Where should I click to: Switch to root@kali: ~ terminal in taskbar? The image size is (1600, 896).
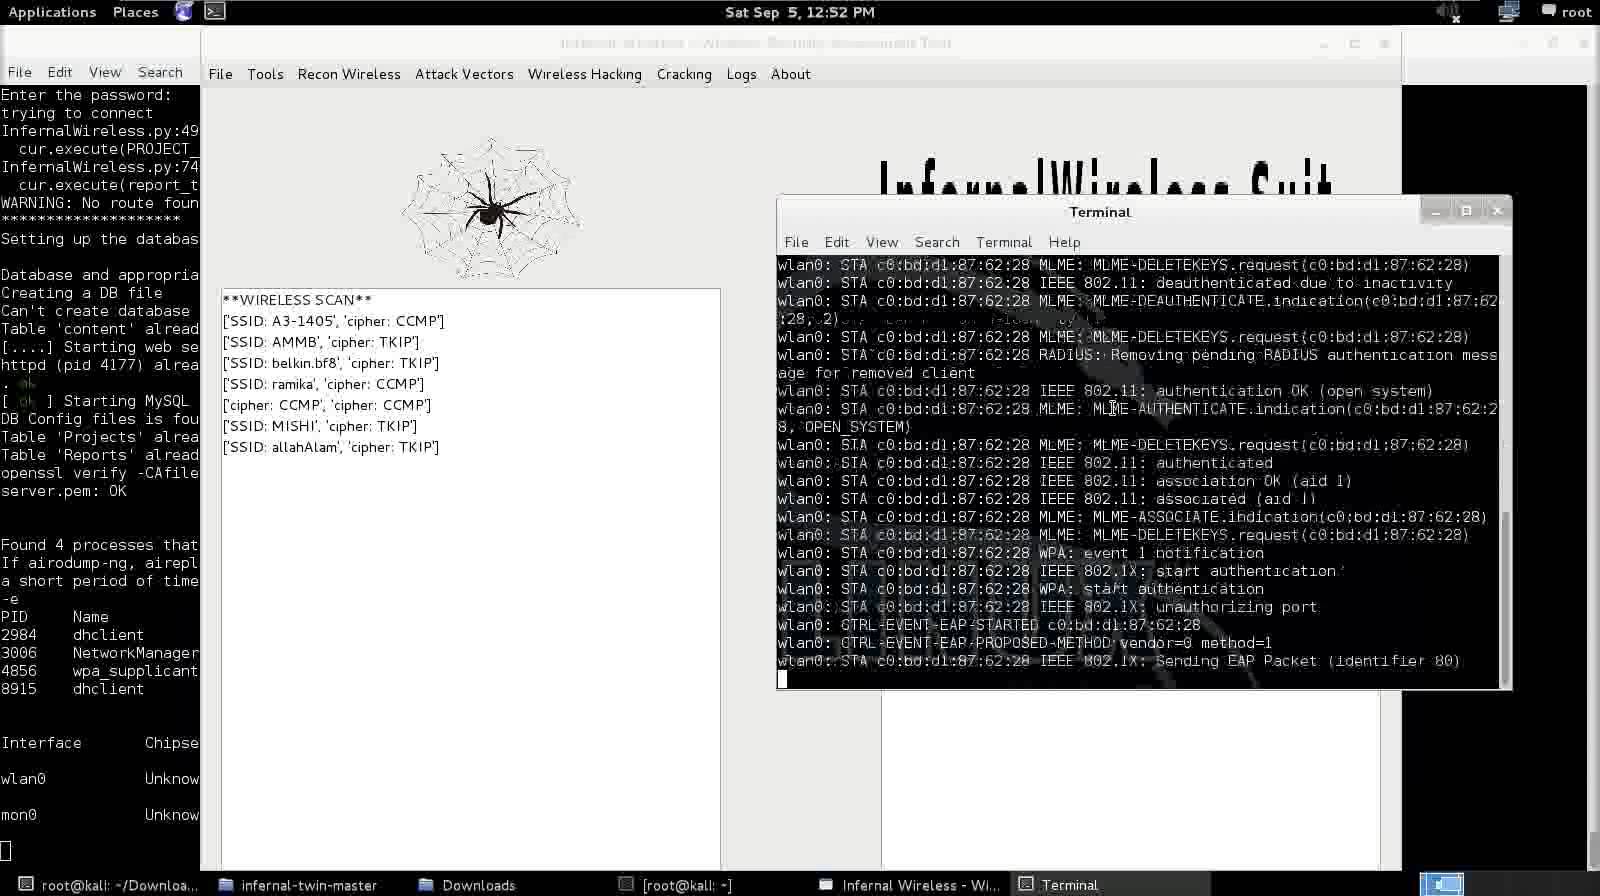[676, 885]
